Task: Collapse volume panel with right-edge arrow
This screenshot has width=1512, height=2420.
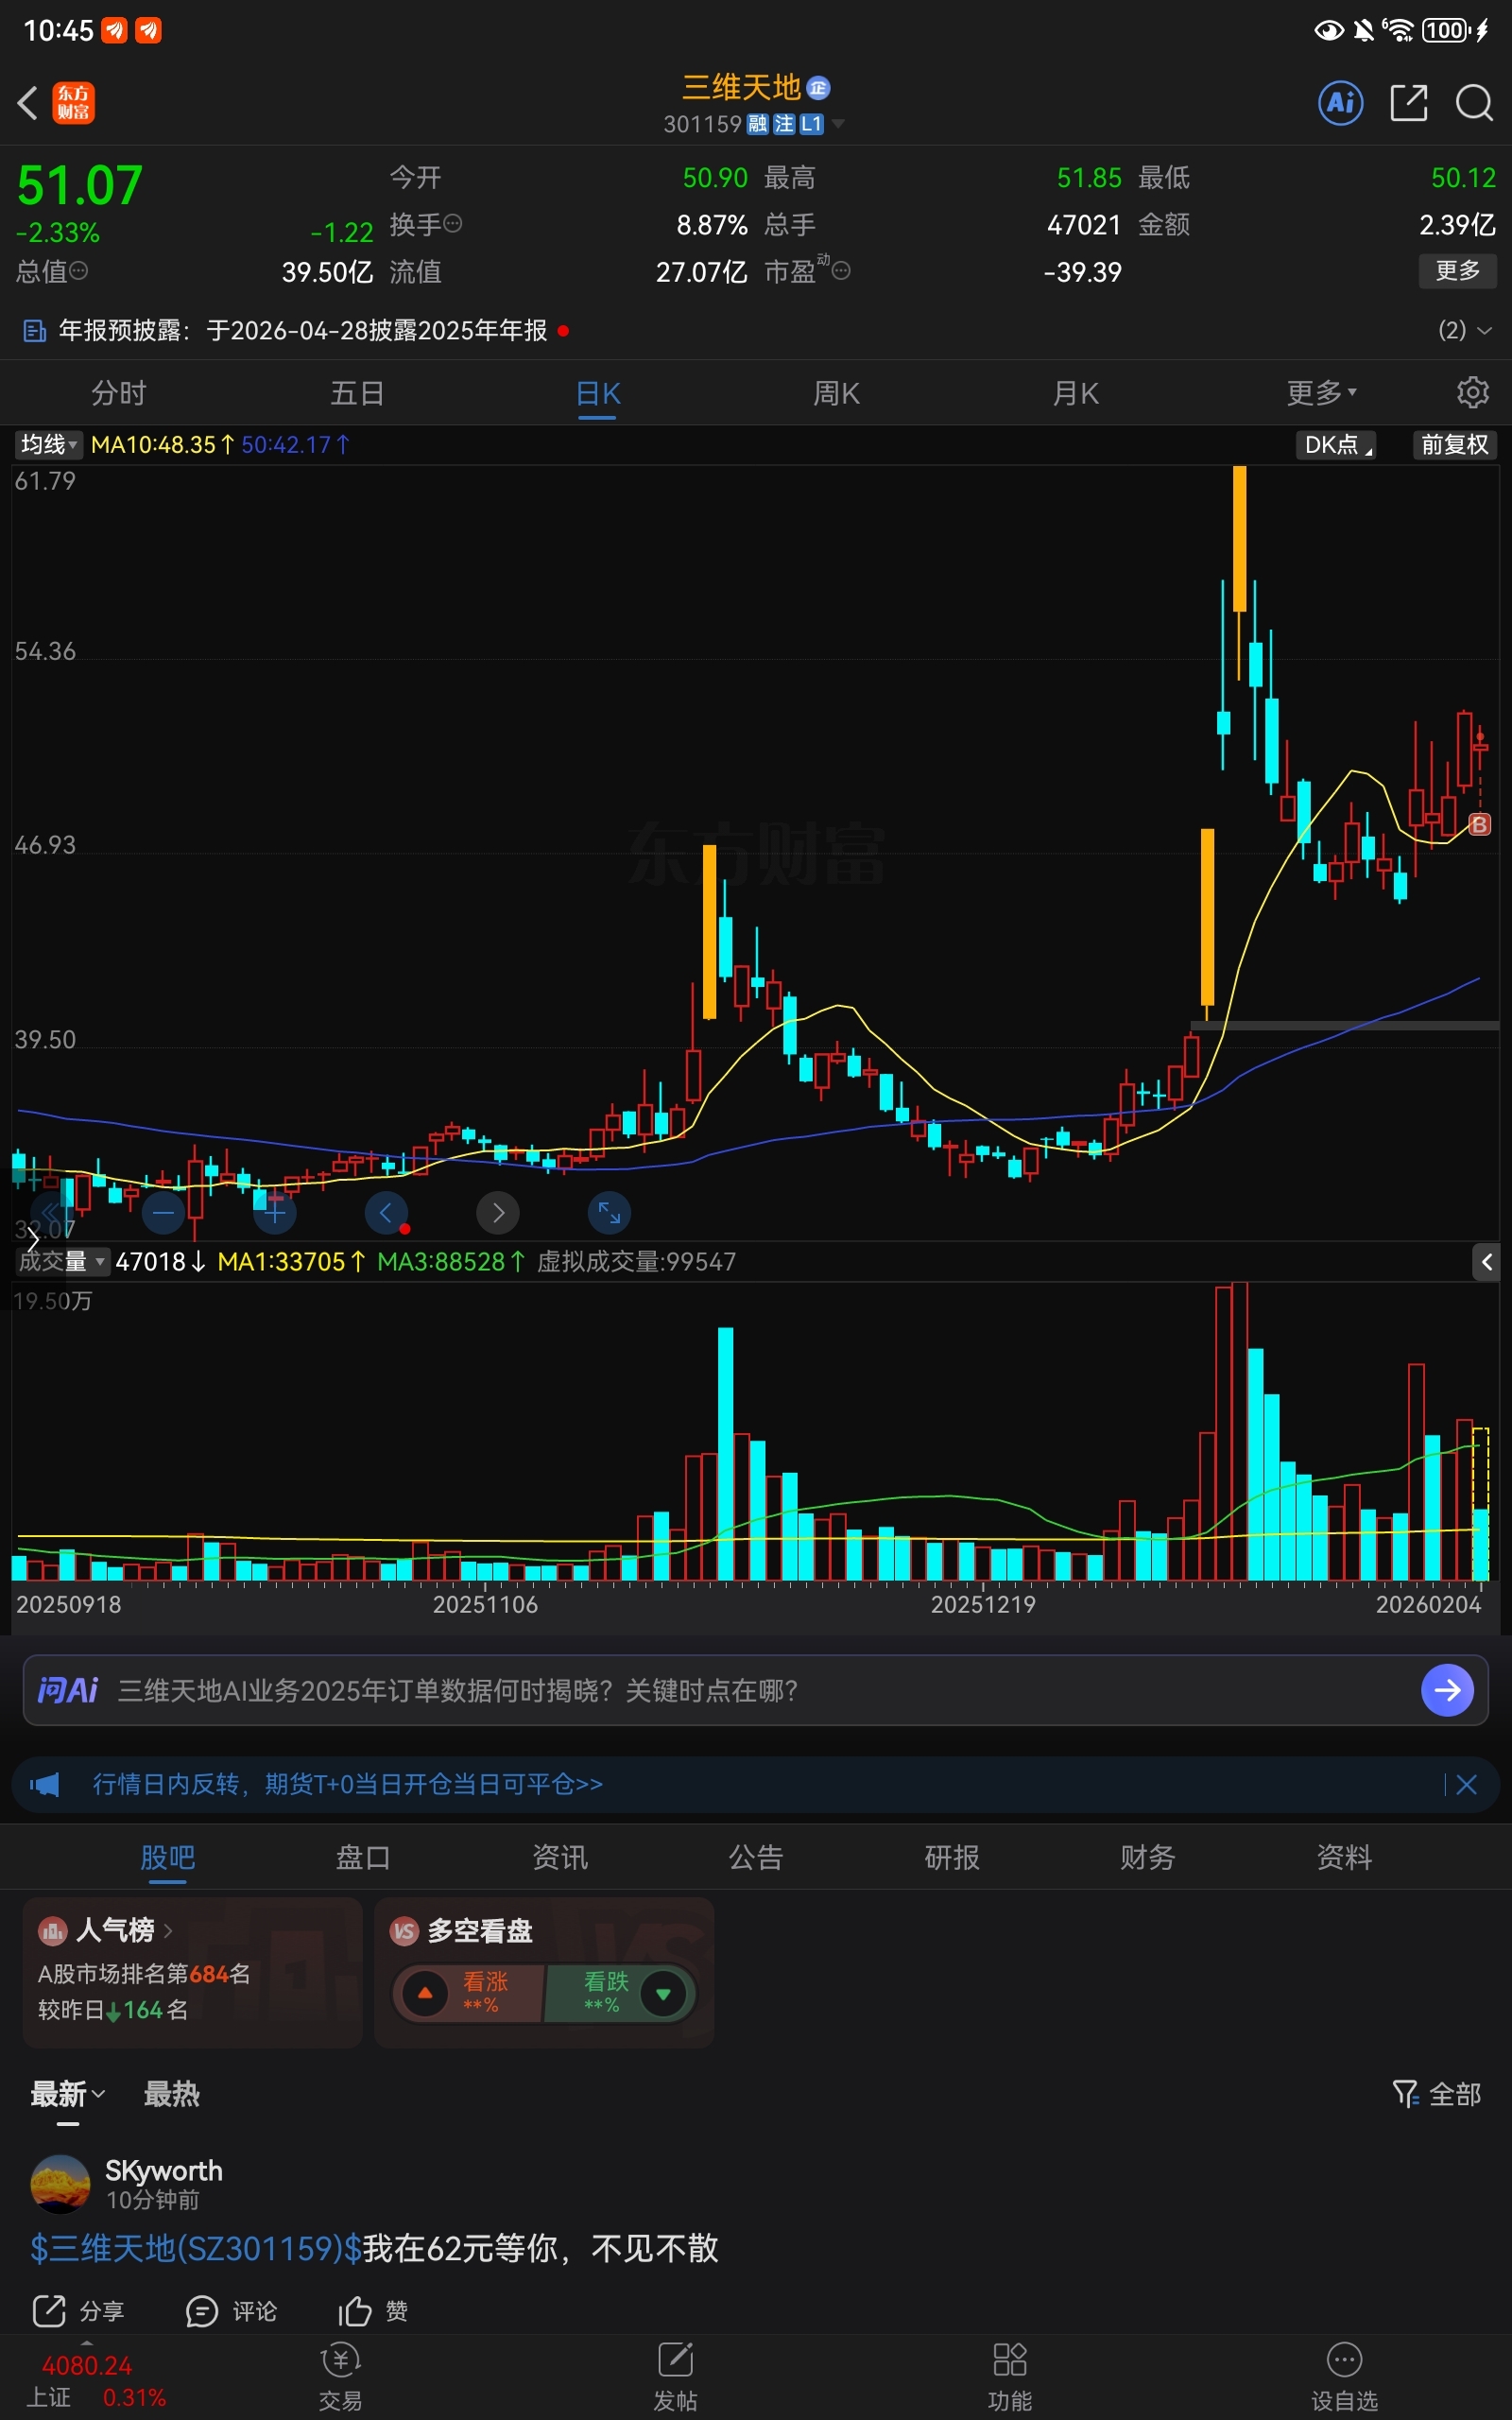Action: tap(1487, 1262)
